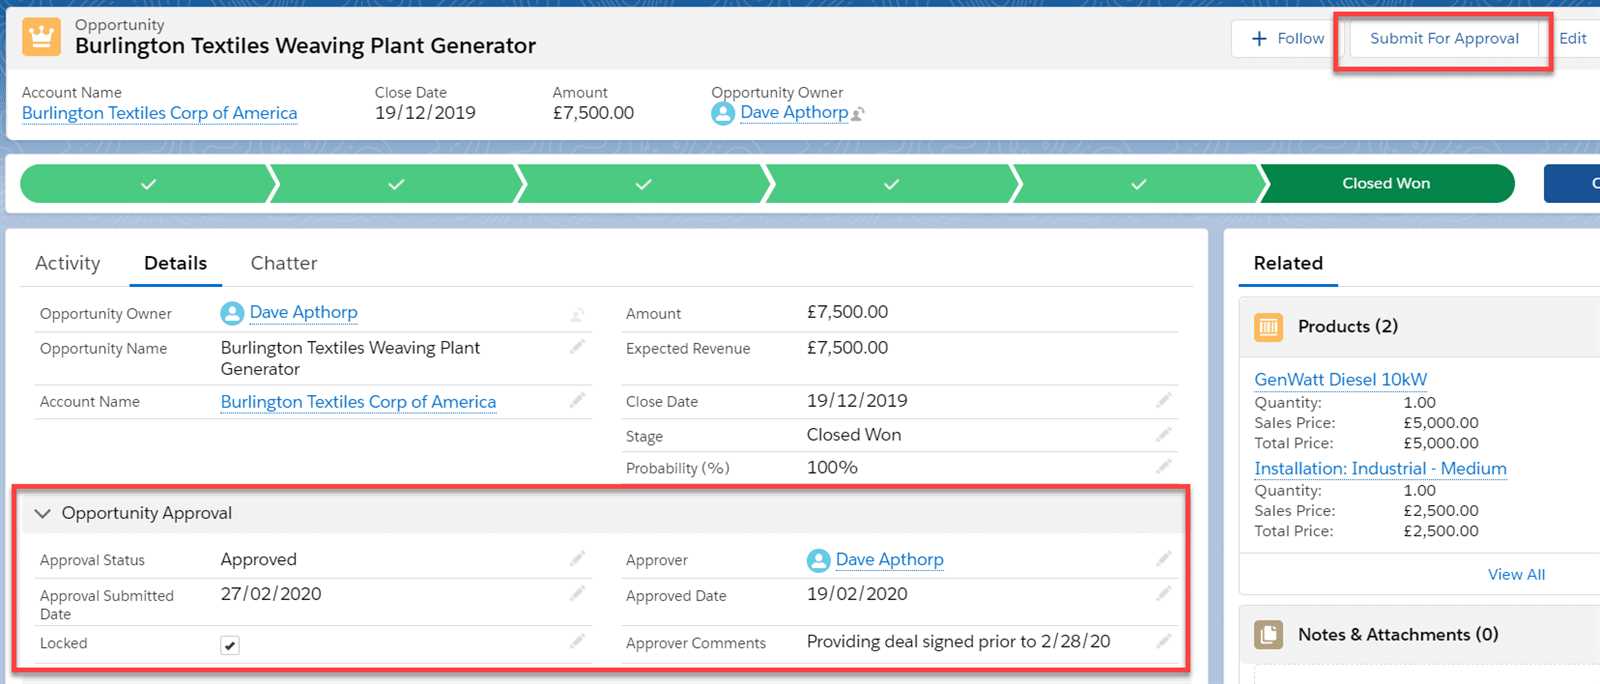Click the Products related list icon
The image size is (1600, 684).
1269,326
